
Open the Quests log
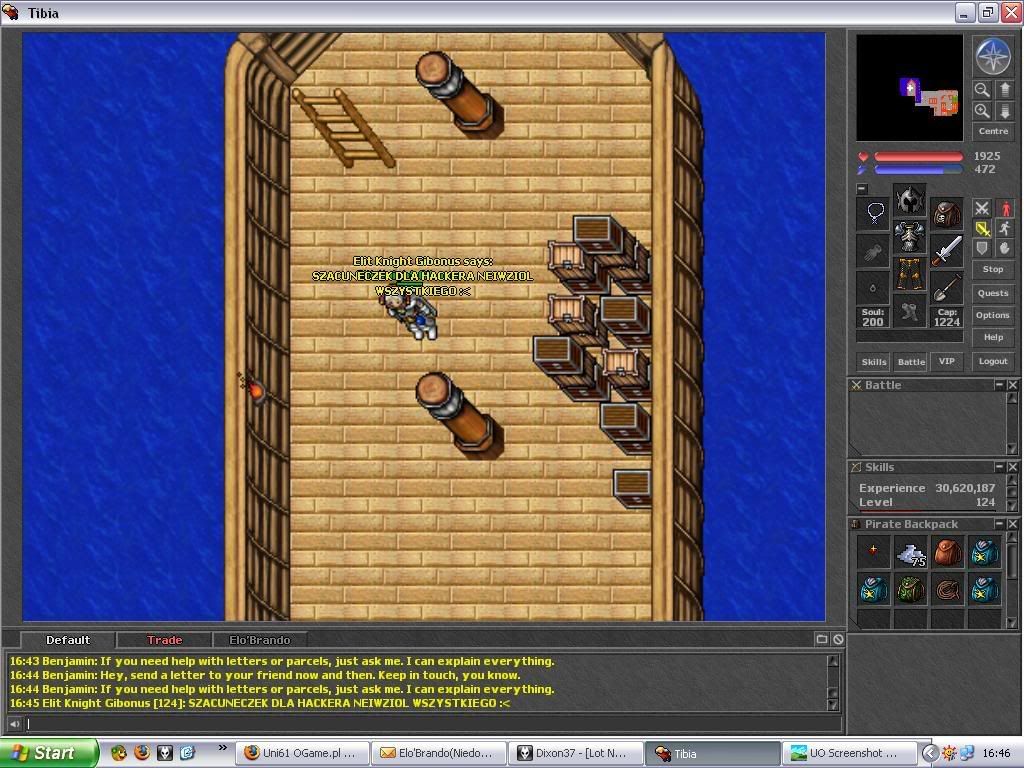(993, 293)
